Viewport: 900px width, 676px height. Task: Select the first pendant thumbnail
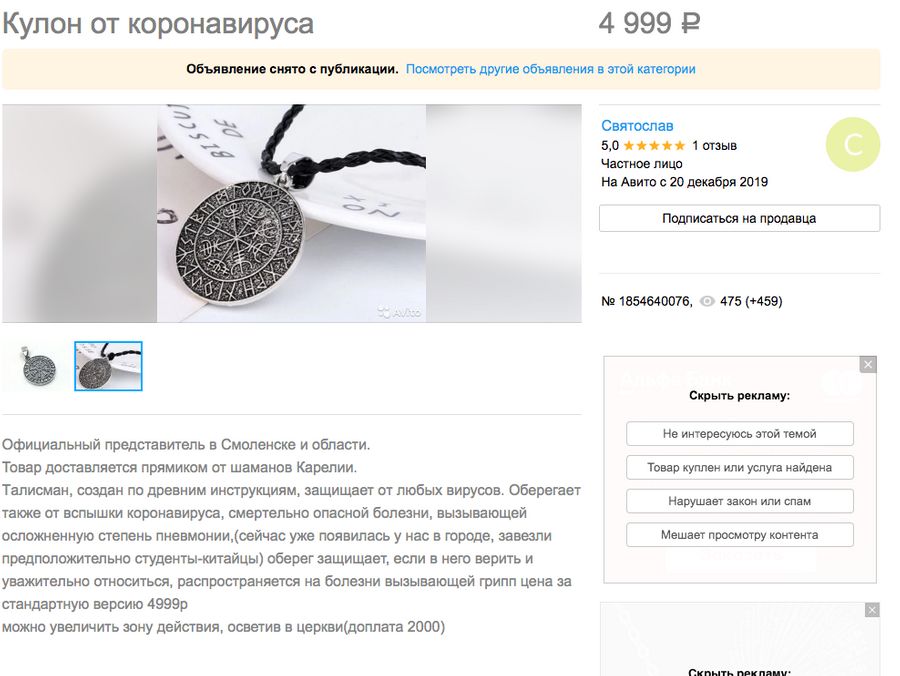pyautogui.click(x=36, y=366)
